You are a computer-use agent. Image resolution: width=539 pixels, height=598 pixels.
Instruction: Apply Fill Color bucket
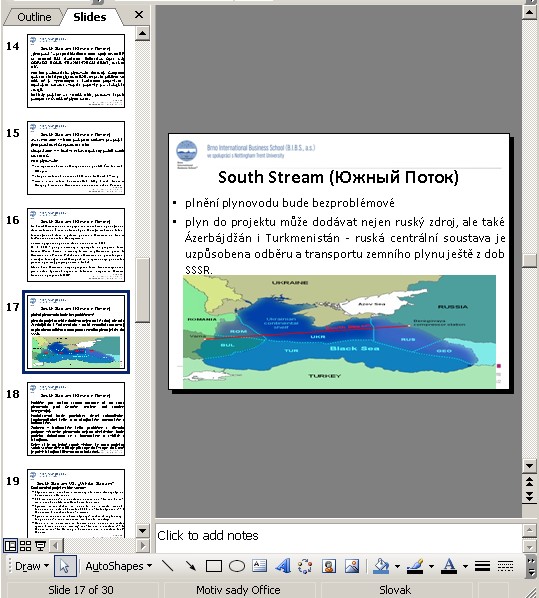pyautogui.click(x=381, y=566)
